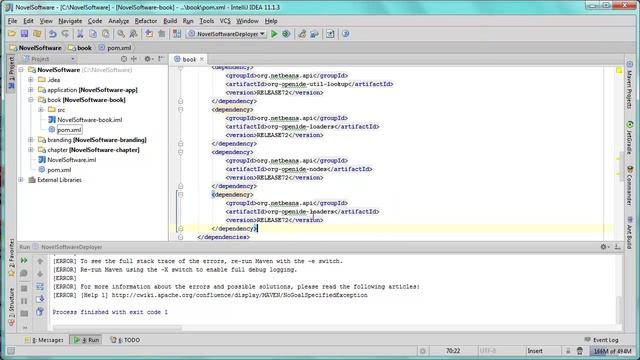Expand the application module node

[31, 90]
